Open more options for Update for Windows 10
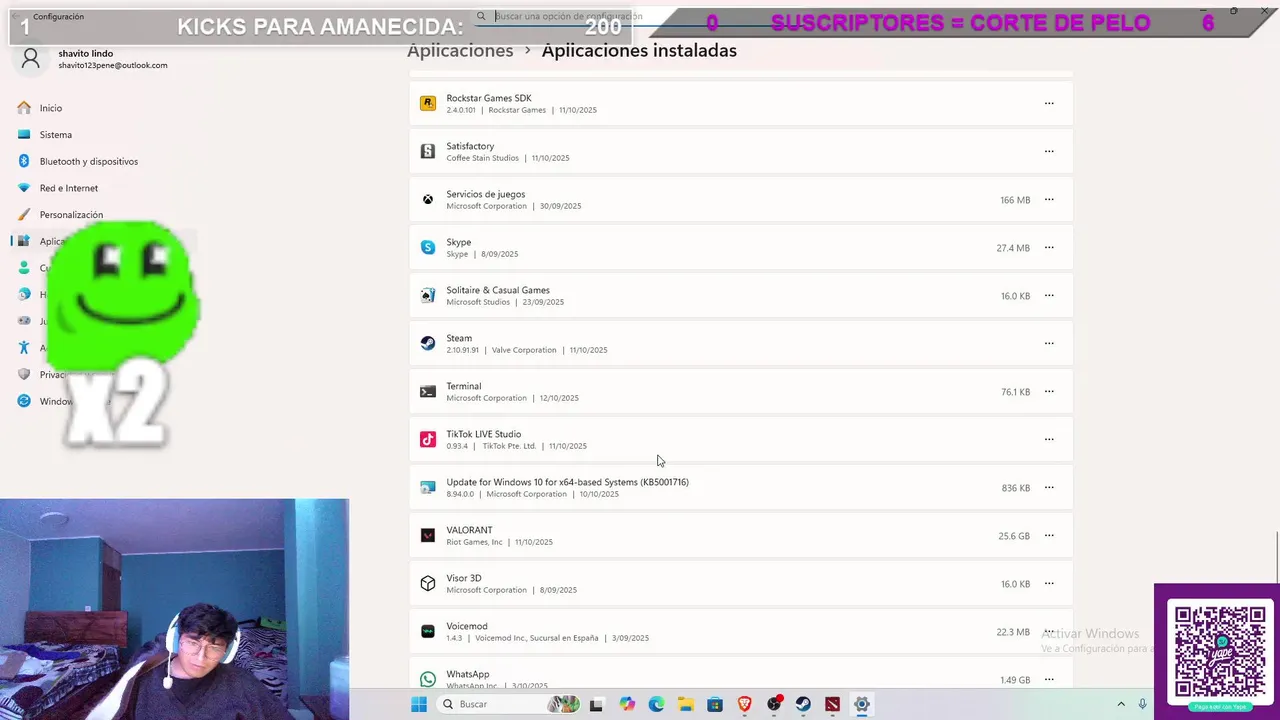 [1049, 487]
